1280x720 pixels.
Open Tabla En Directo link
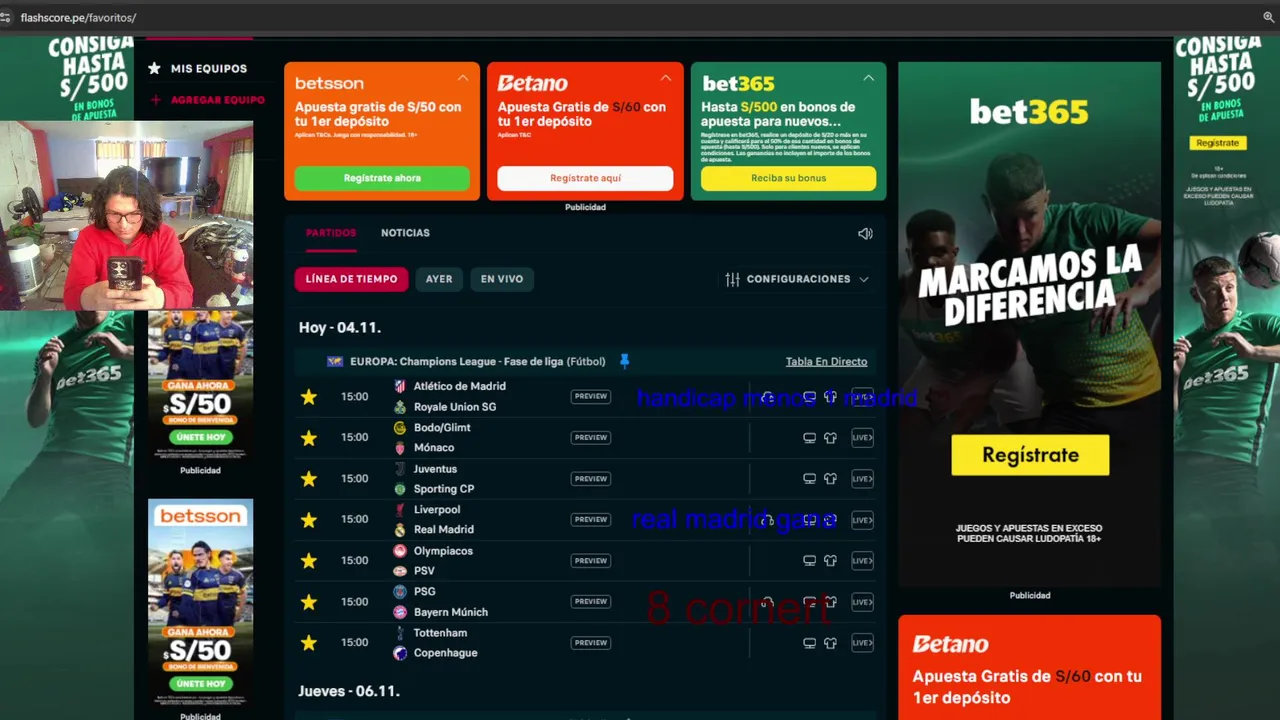tap(826, 362)
